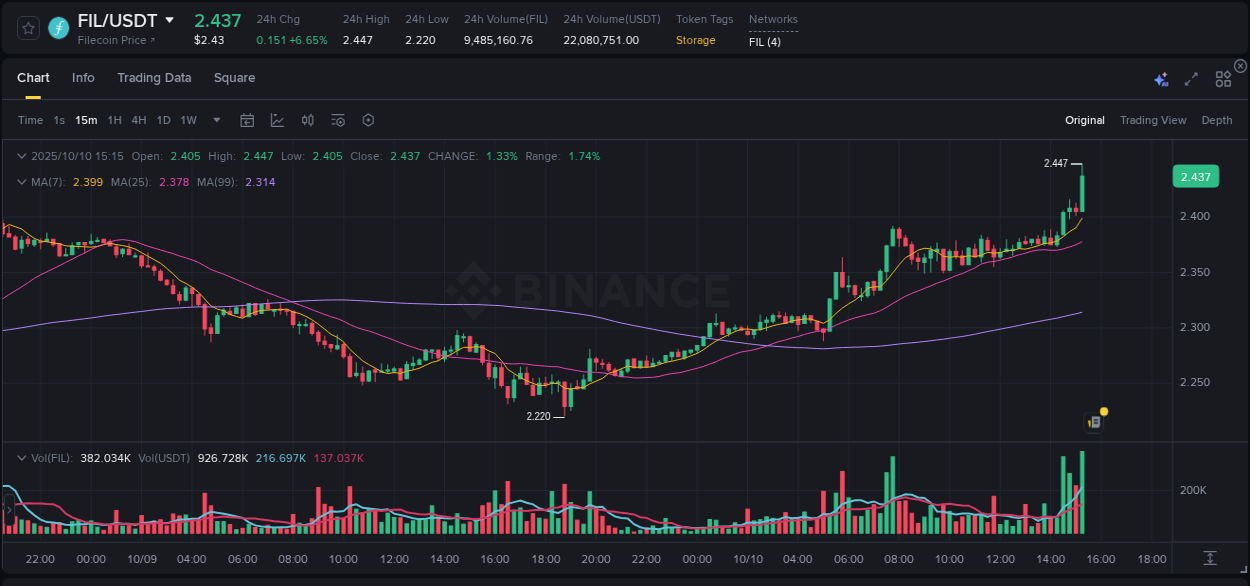Viewport: 1250px width, 586px height.
Task: Click the order notification pencil icon
Action: coord(1092,421)
